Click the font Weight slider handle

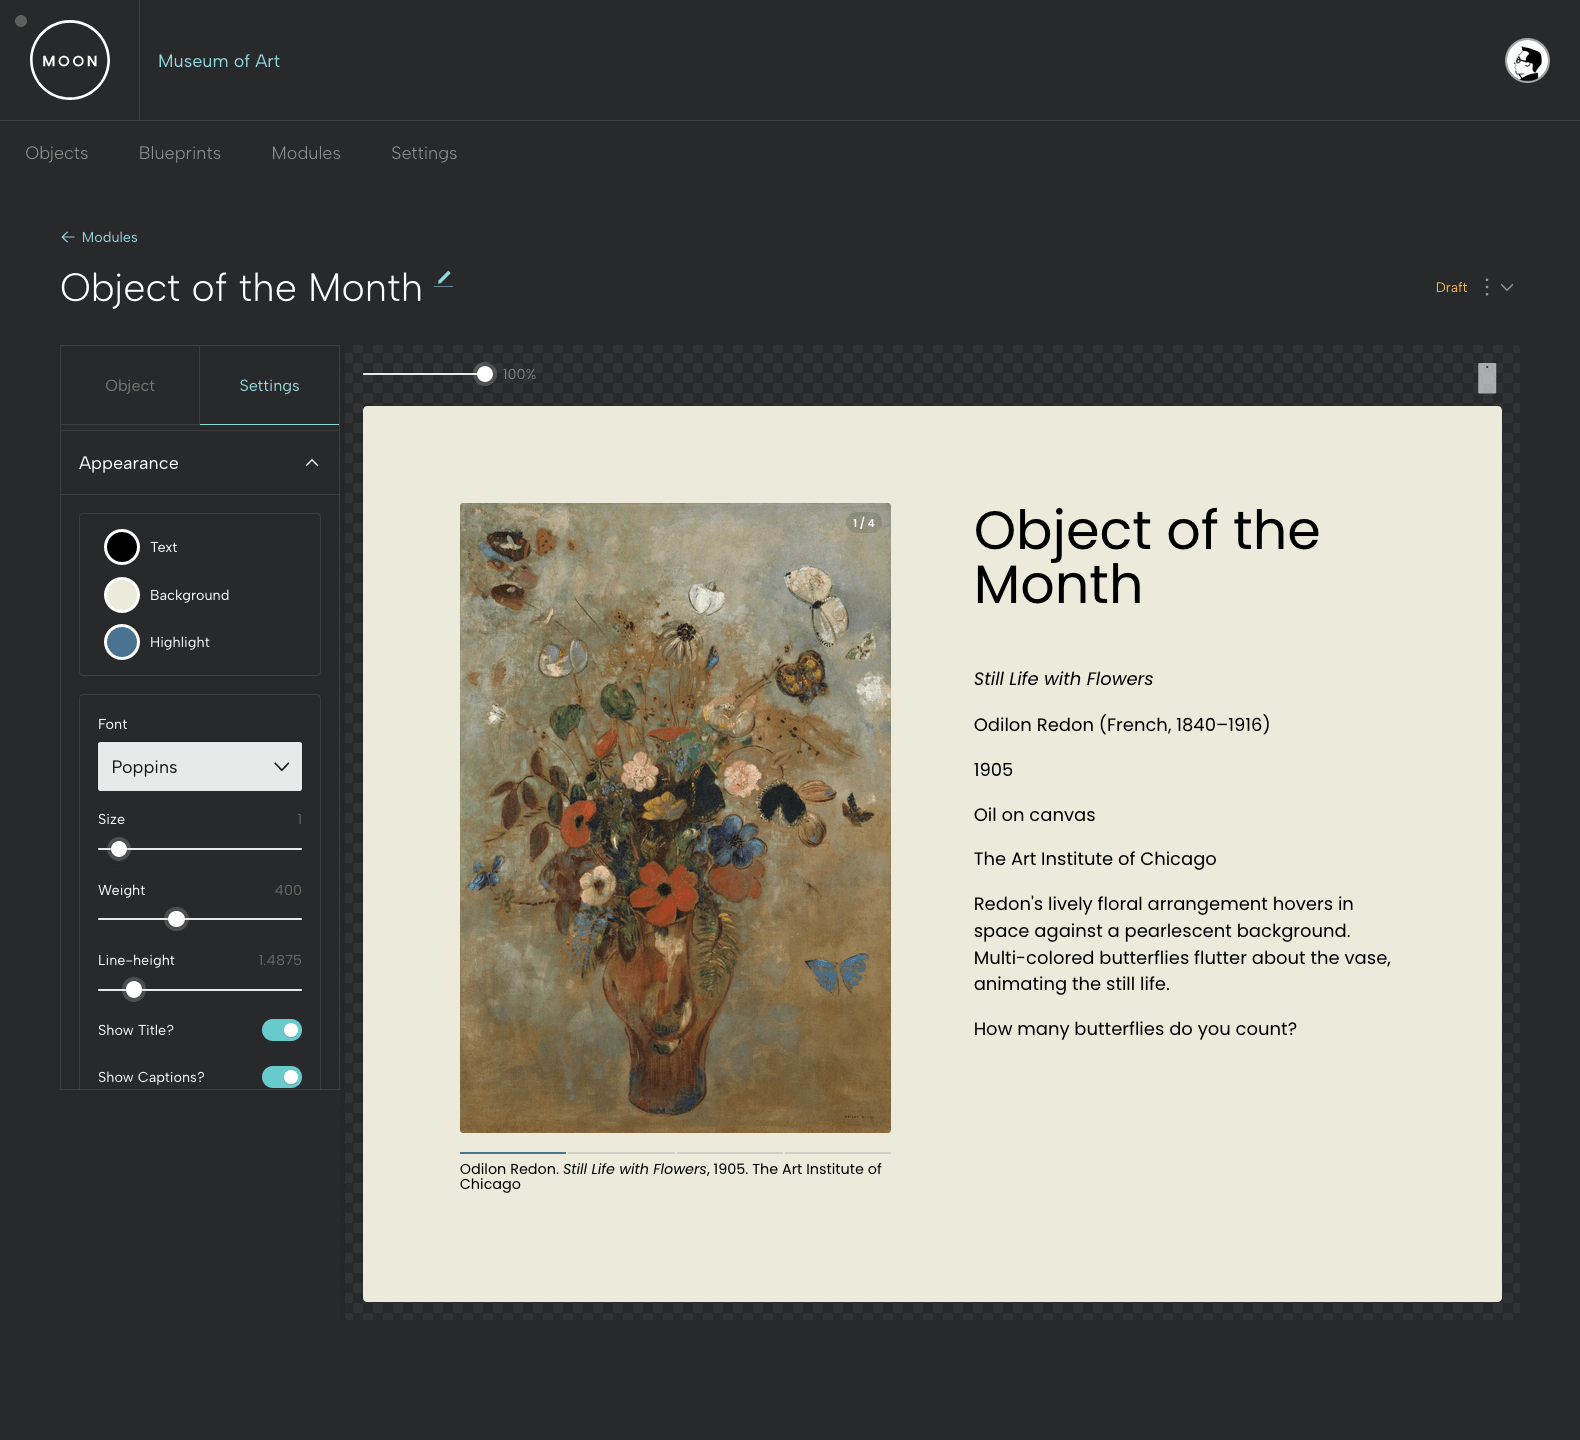point(176,919)
